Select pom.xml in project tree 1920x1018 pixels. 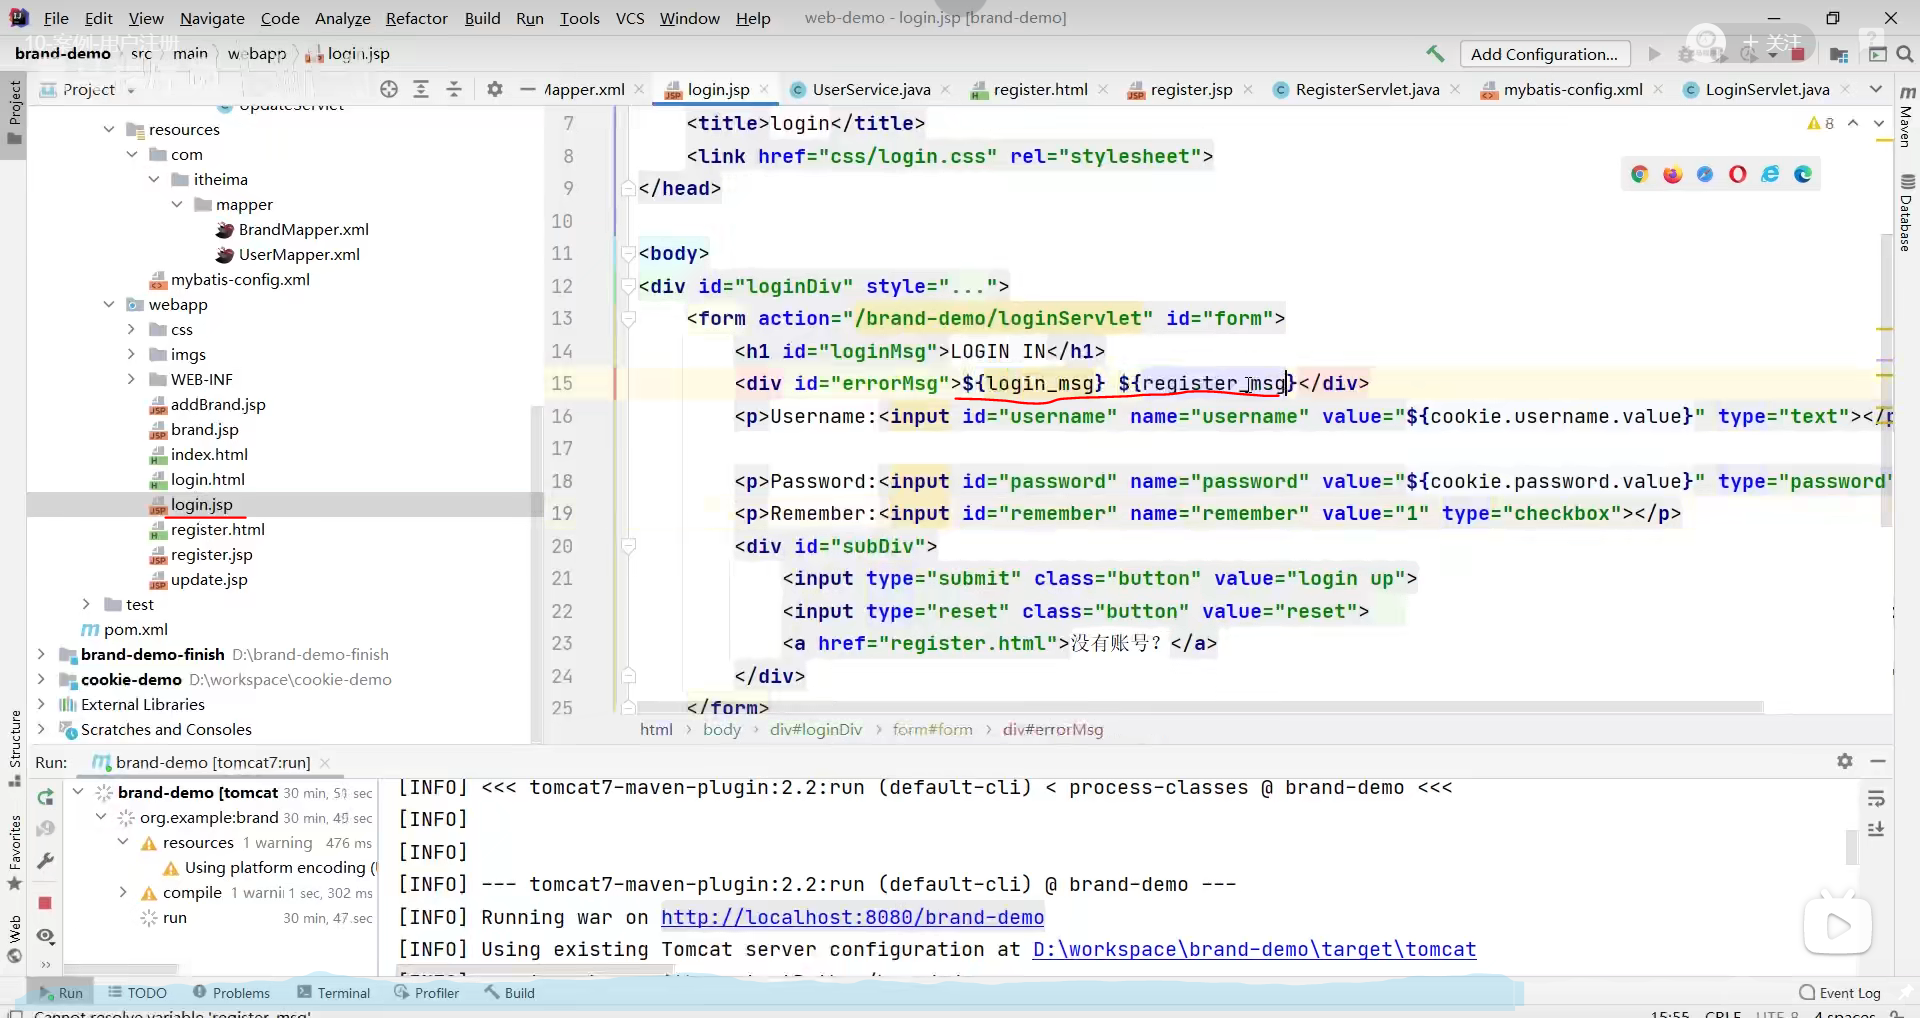click(135, 629)
